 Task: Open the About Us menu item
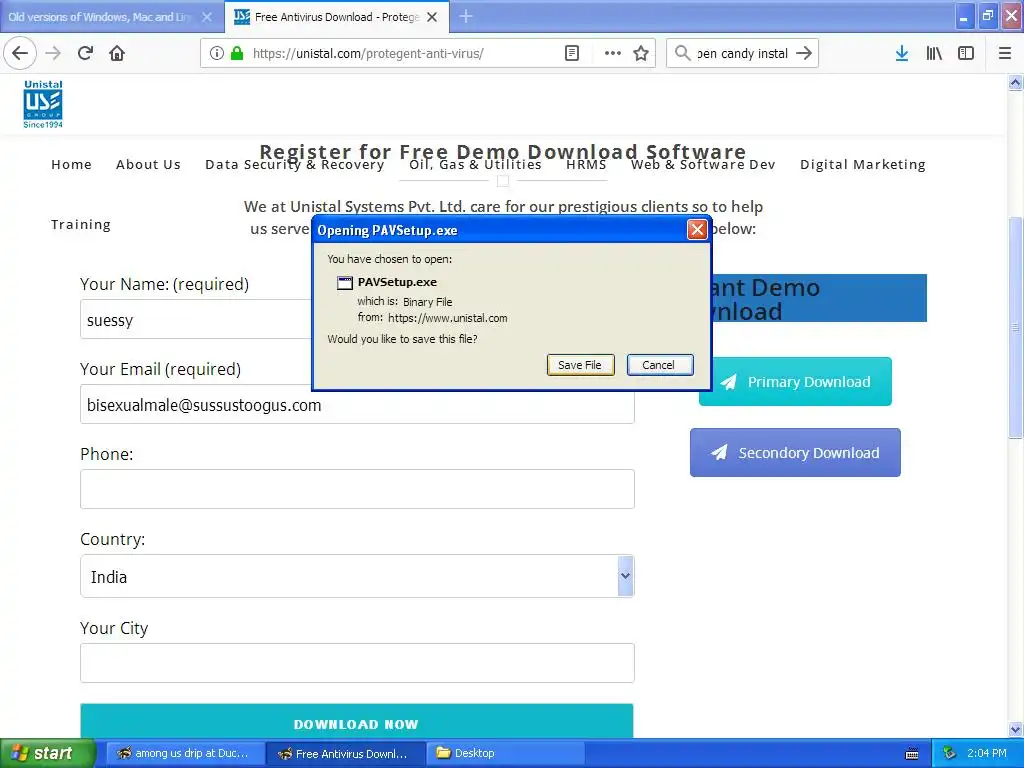148,165
